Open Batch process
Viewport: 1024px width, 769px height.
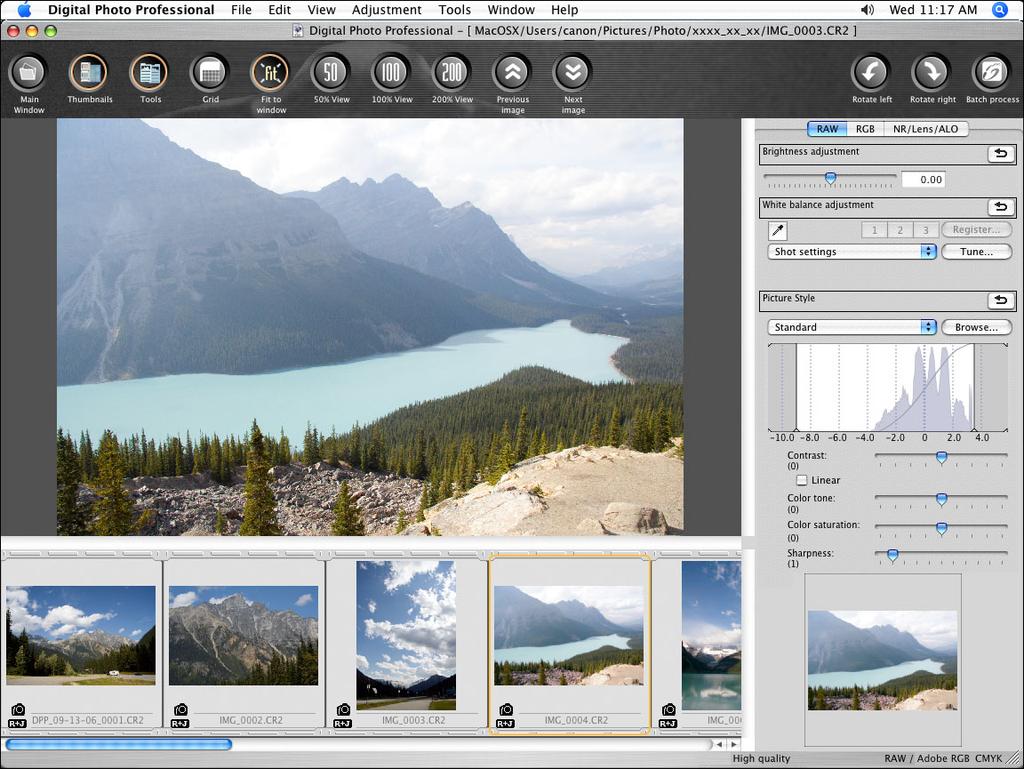(x=992, y=72)
